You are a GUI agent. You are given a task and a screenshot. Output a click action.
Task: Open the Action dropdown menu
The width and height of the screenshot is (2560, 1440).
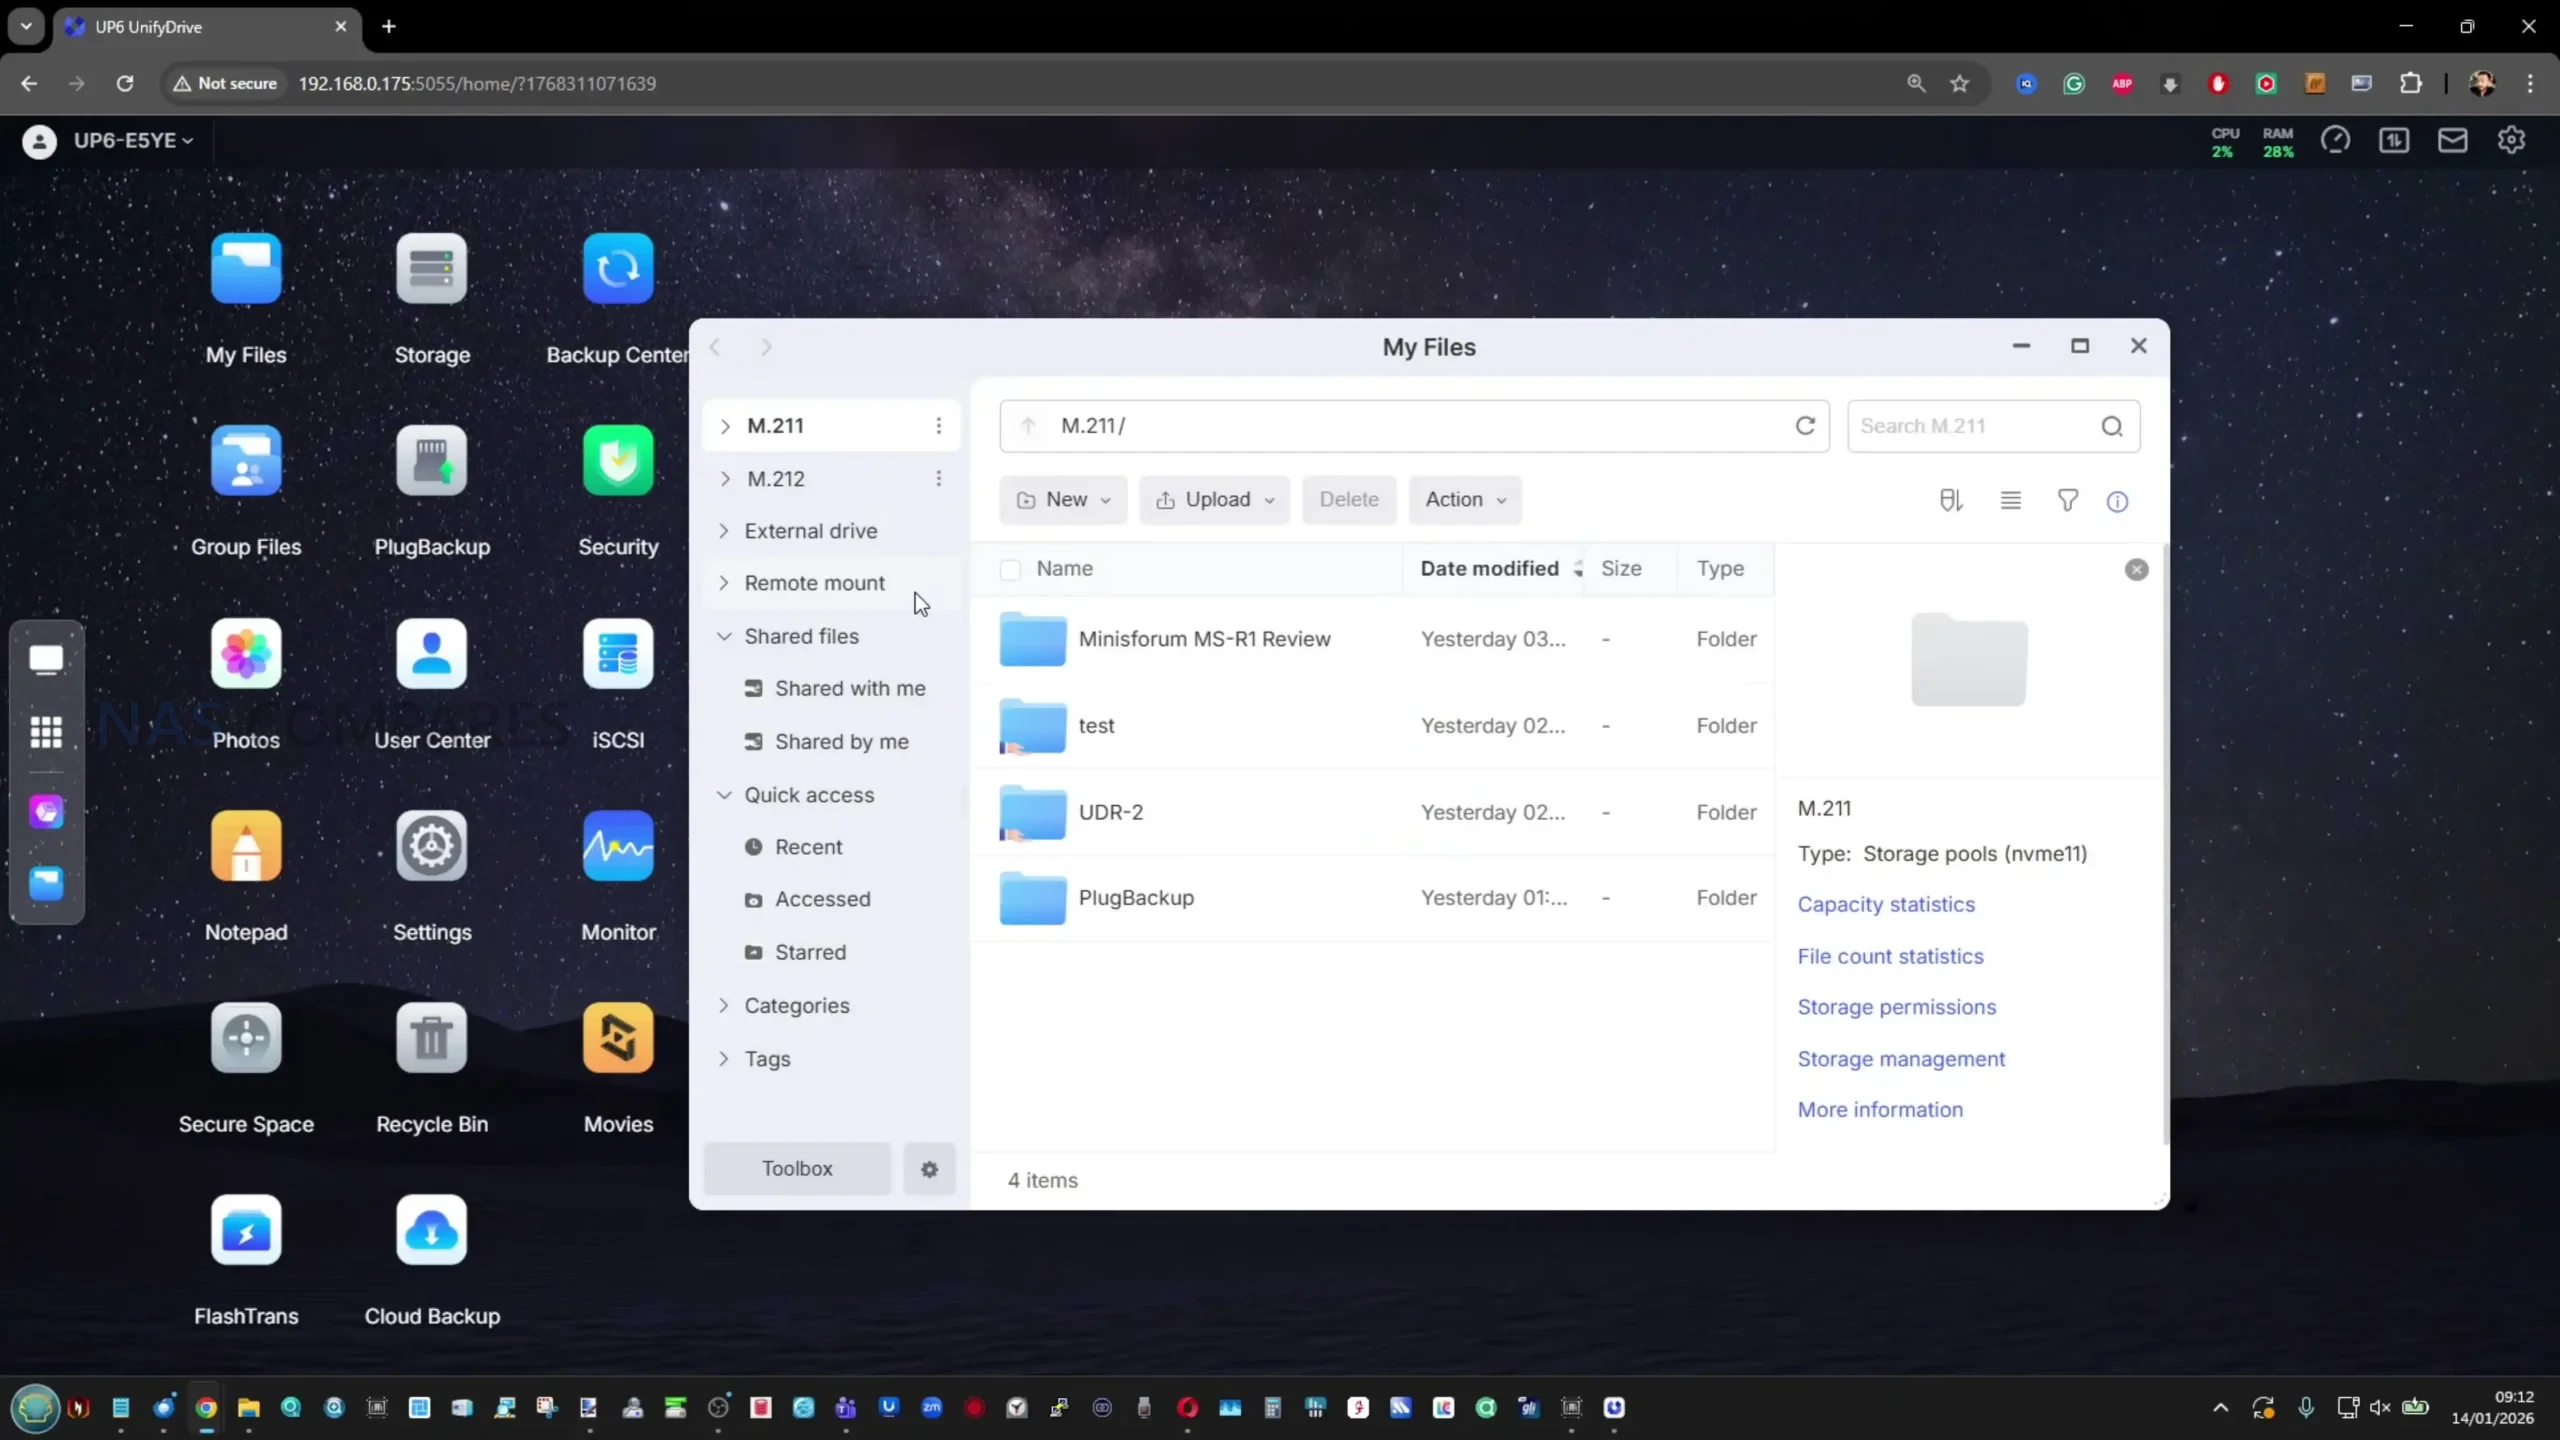[x=1465, y=500]
